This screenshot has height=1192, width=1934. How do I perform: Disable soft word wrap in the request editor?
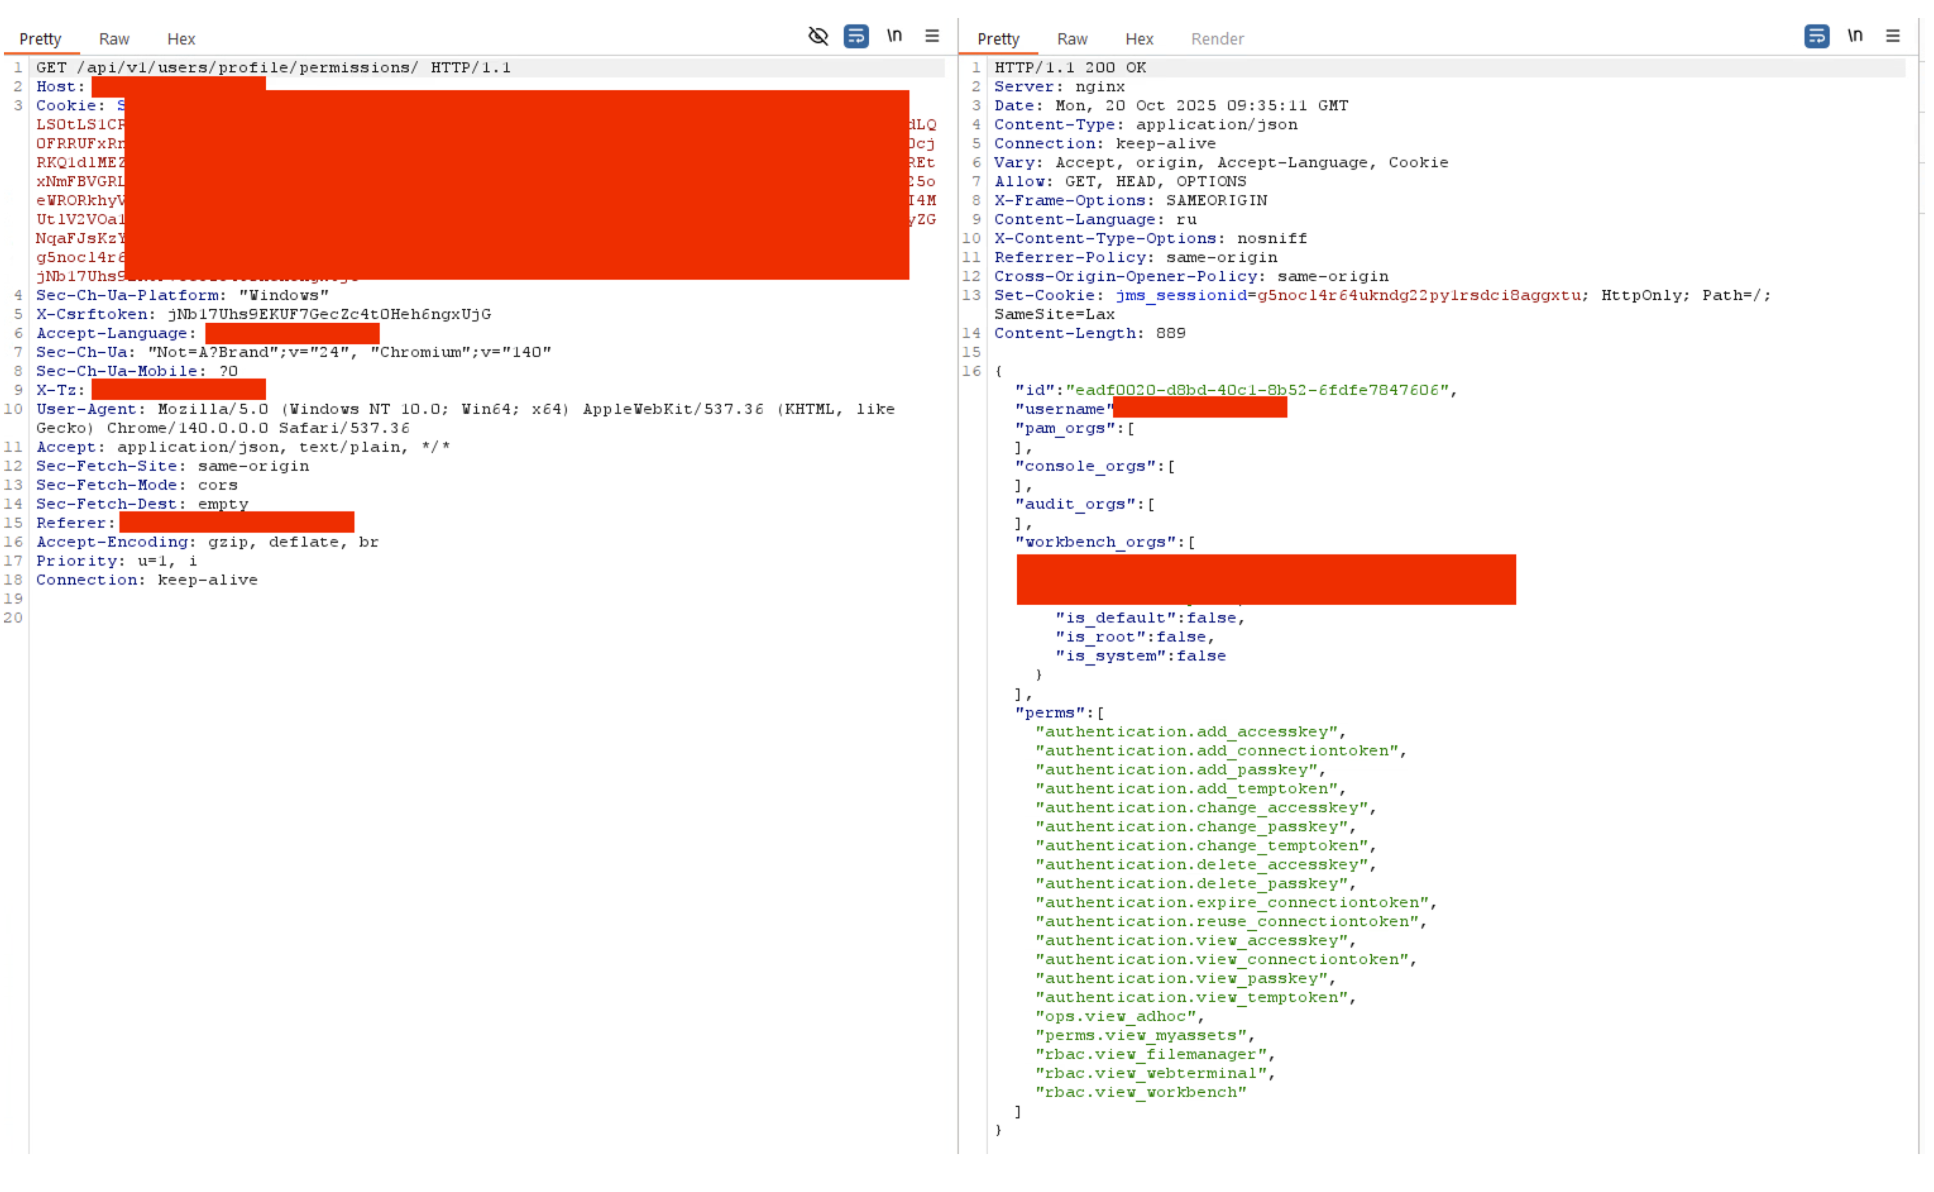[x=856, y=36]
